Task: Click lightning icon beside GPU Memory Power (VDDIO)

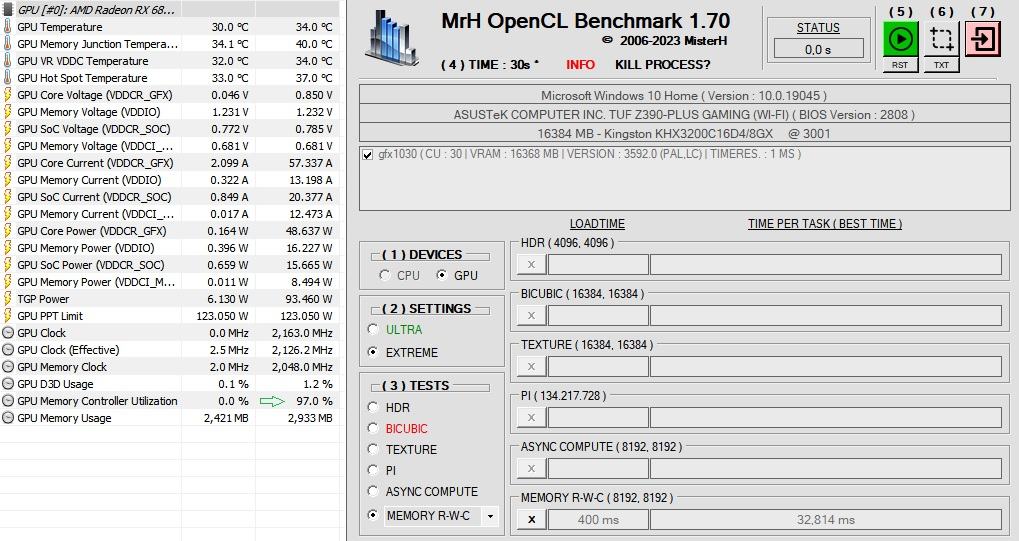Action: pos(8,248)
